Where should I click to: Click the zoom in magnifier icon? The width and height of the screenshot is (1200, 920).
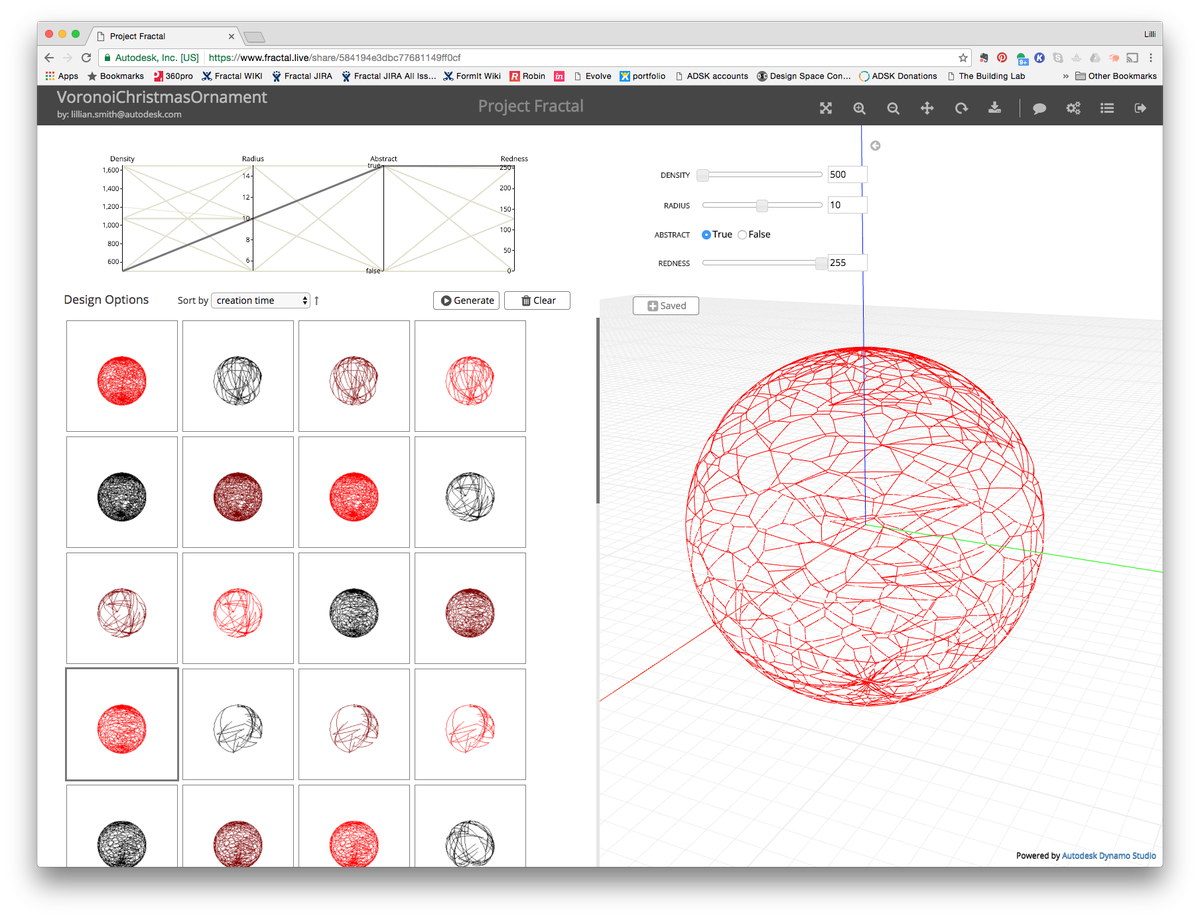tap(859, 108)
